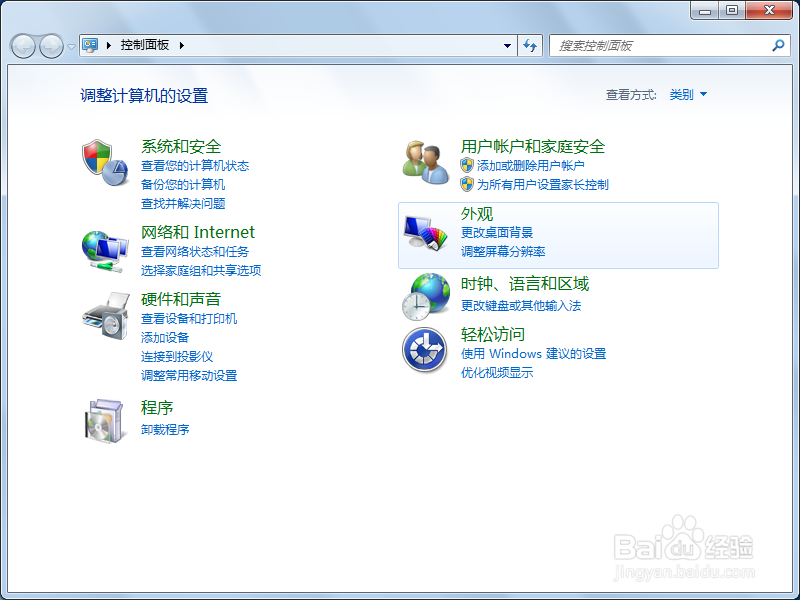Click 连接到投影仪 link
Screen dimensions: 800x600
pos(177,357)
